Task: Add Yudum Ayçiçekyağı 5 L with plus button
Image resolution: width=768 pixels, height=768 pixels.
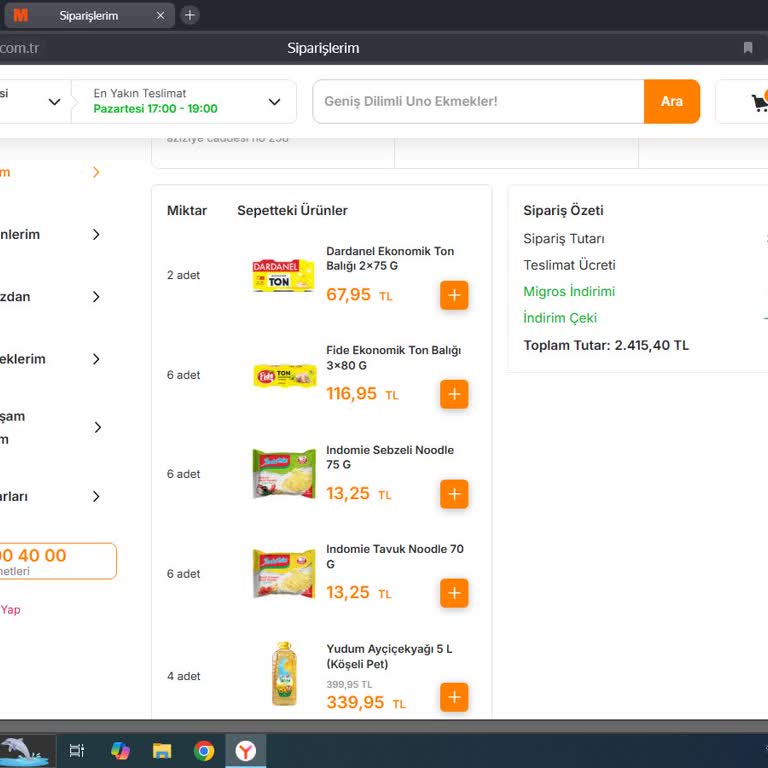Action: pos(454,697)
